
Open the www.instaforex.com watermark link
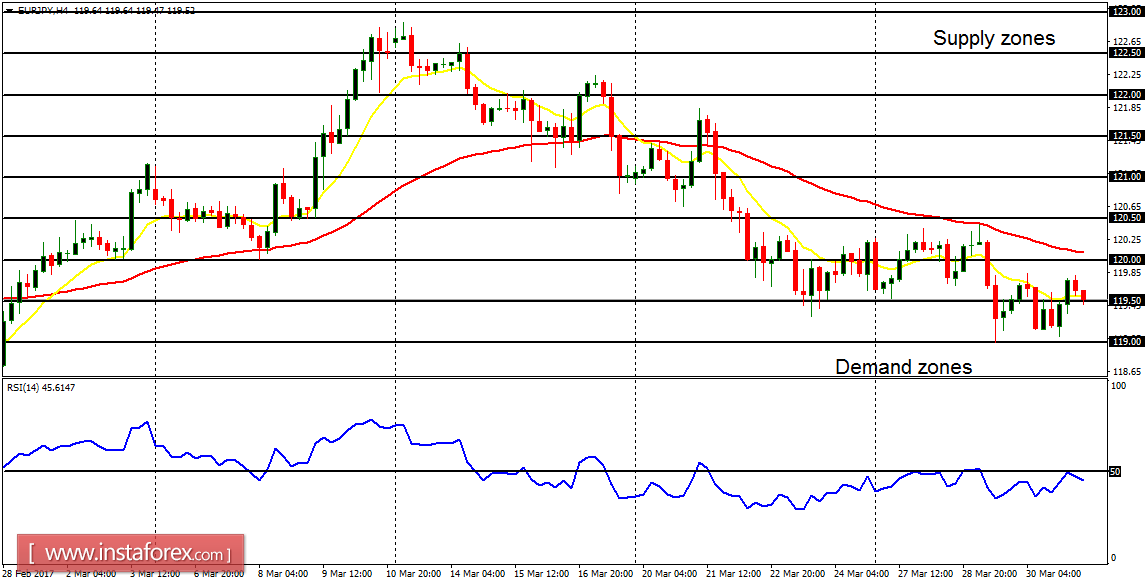135,553
